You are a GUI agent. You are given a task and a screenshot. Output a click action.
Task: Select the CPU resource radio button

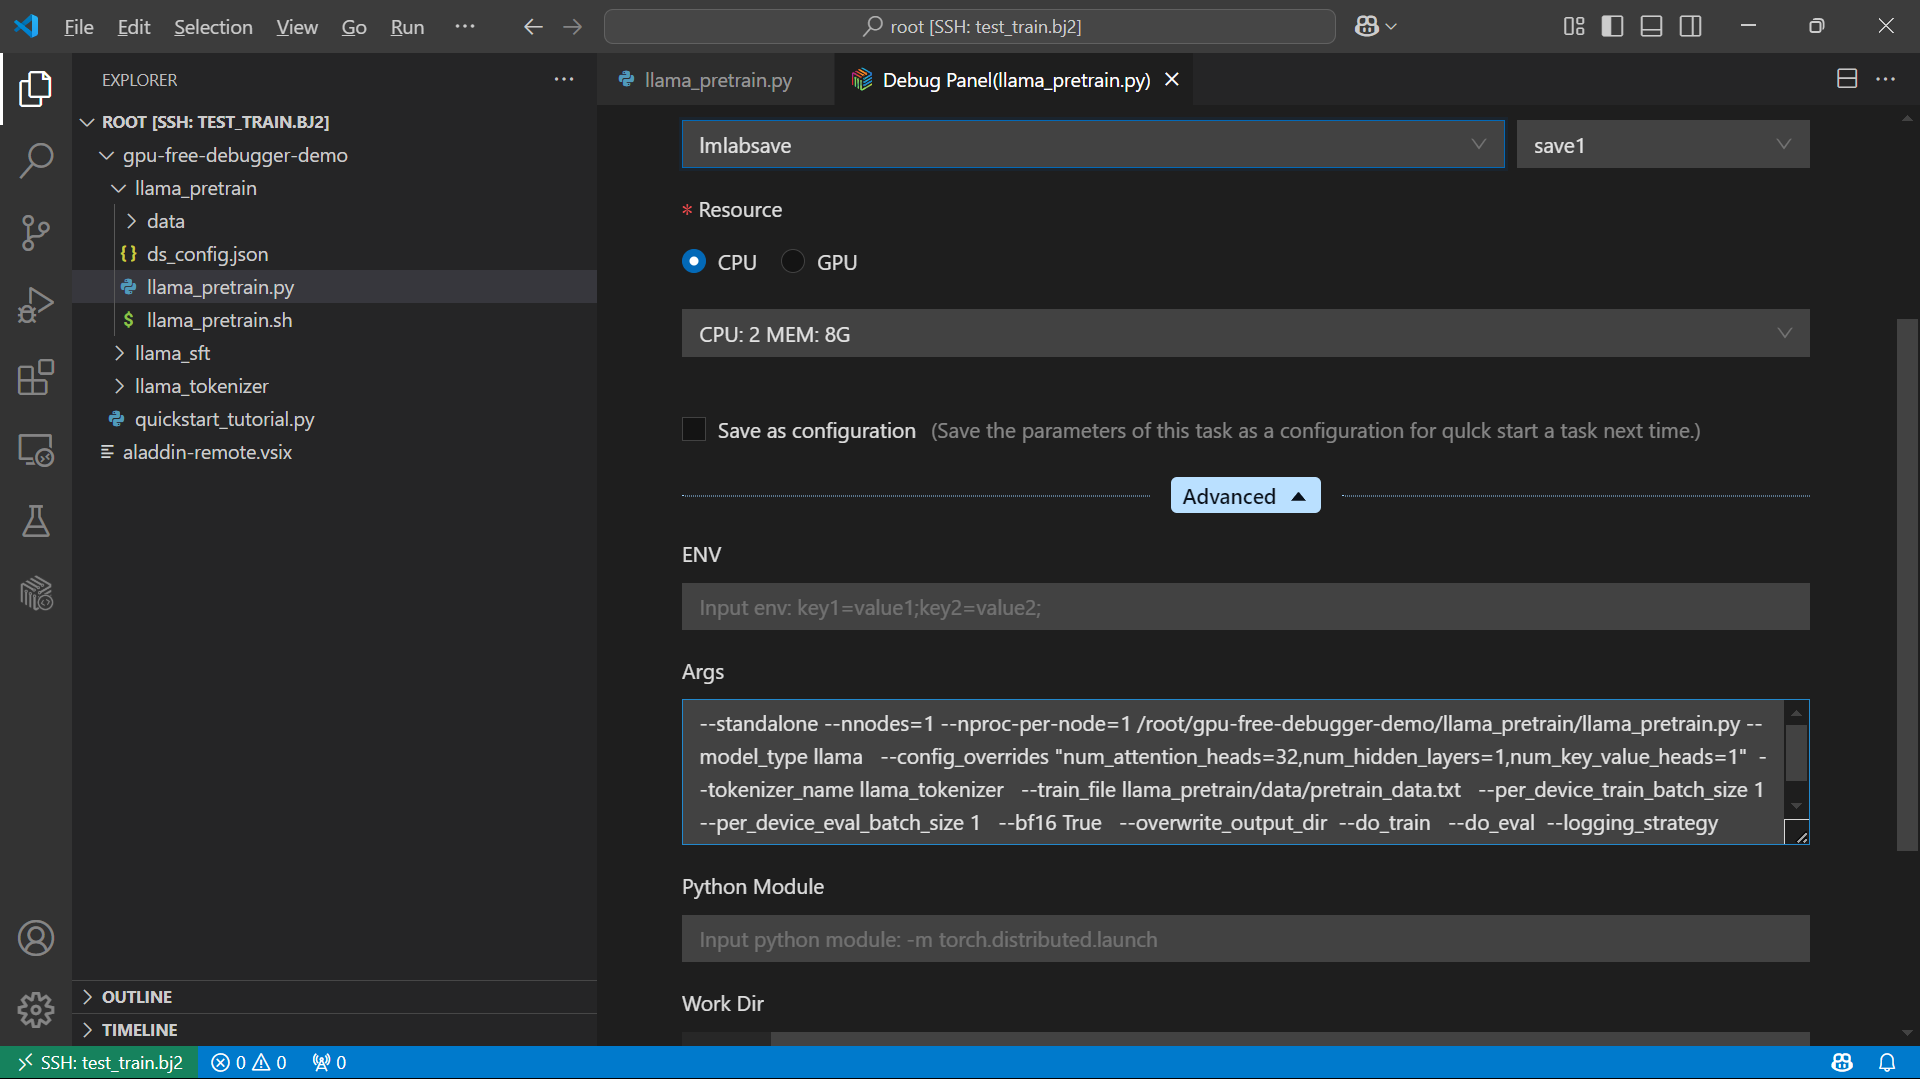694,261
